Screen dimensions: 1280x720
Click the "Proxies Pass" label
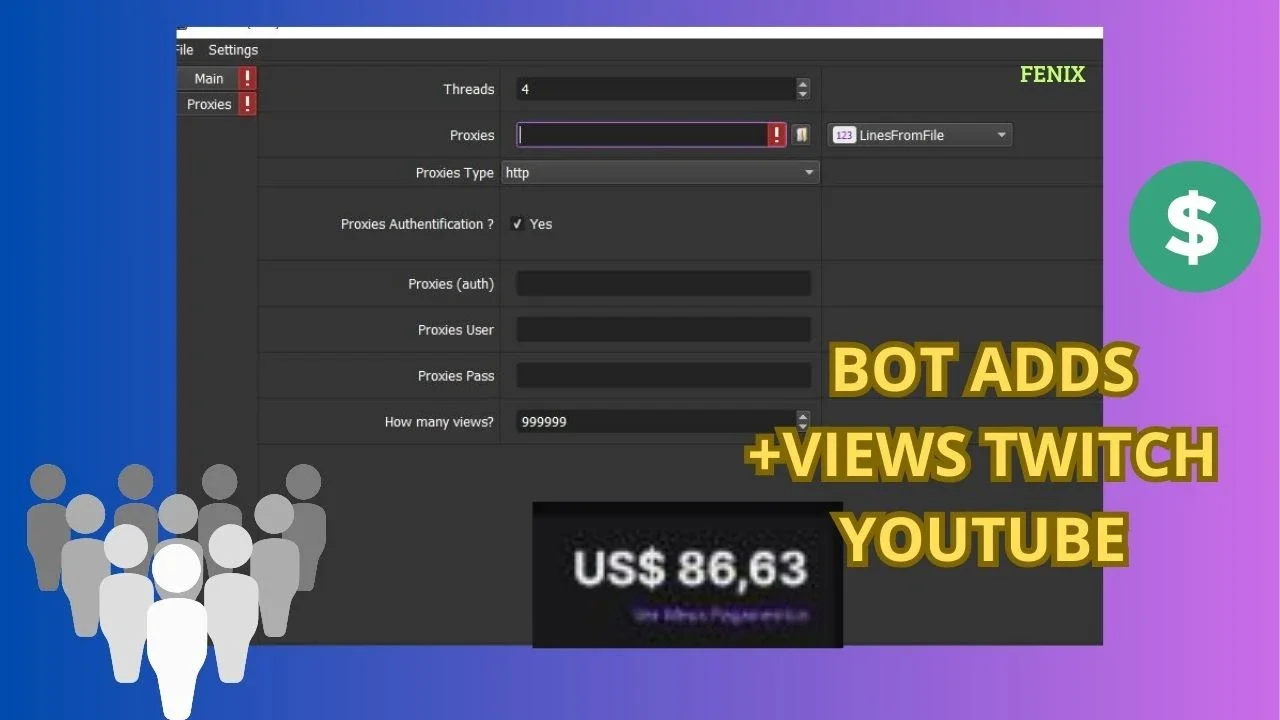point(456,376)
